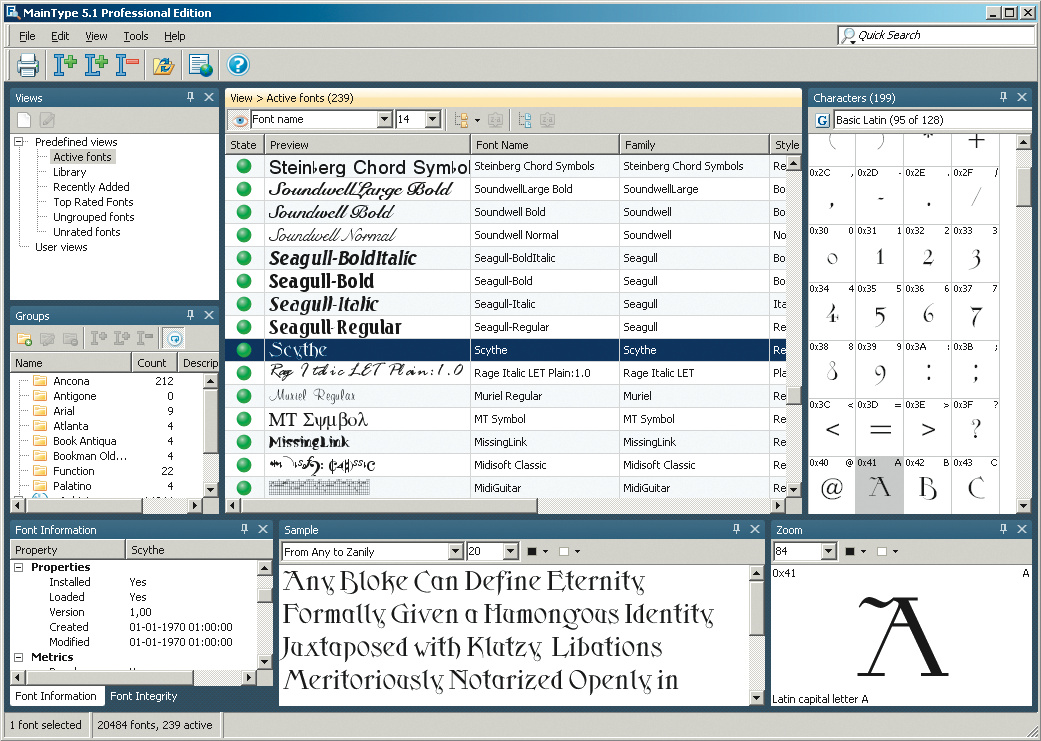
Task: Click the Property column header in Font Information
Action: pyautogui.click(x=68, y=550)
